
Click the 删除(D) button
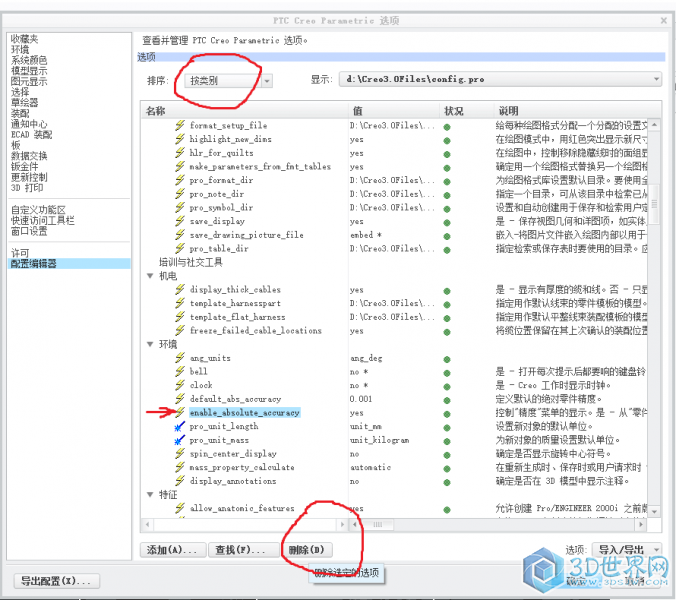307,550
